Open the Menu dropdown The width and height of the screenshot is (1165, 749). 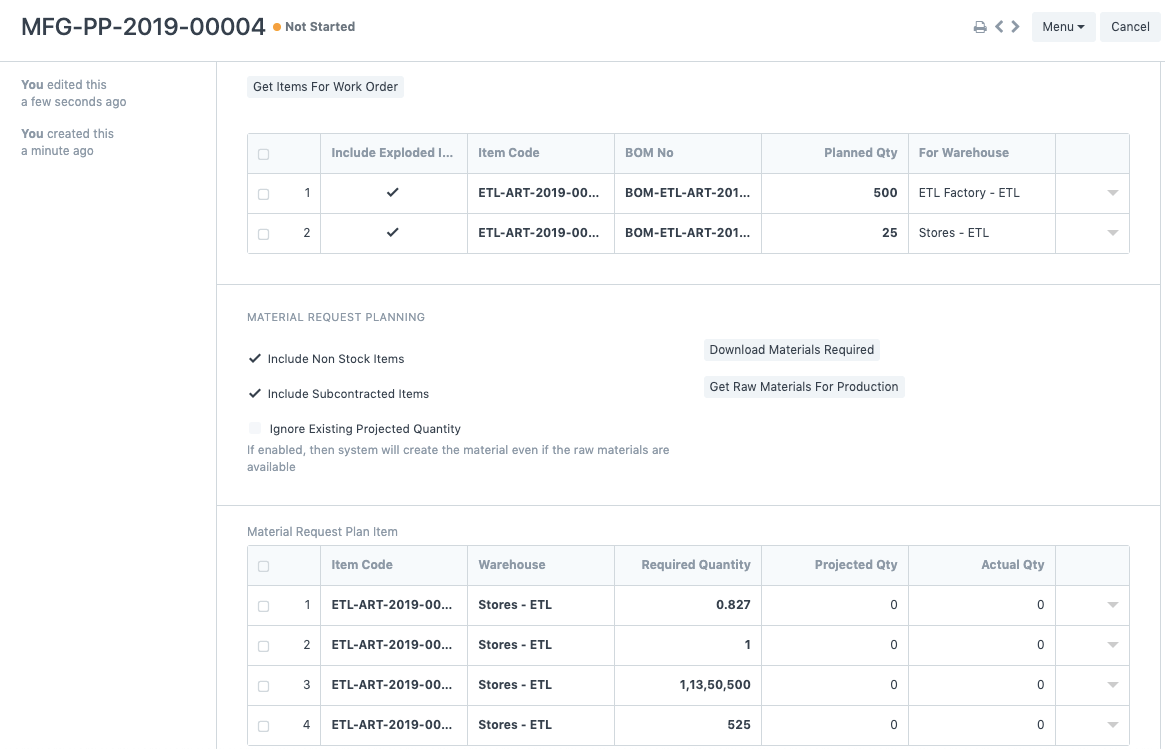coord(1063,27)
